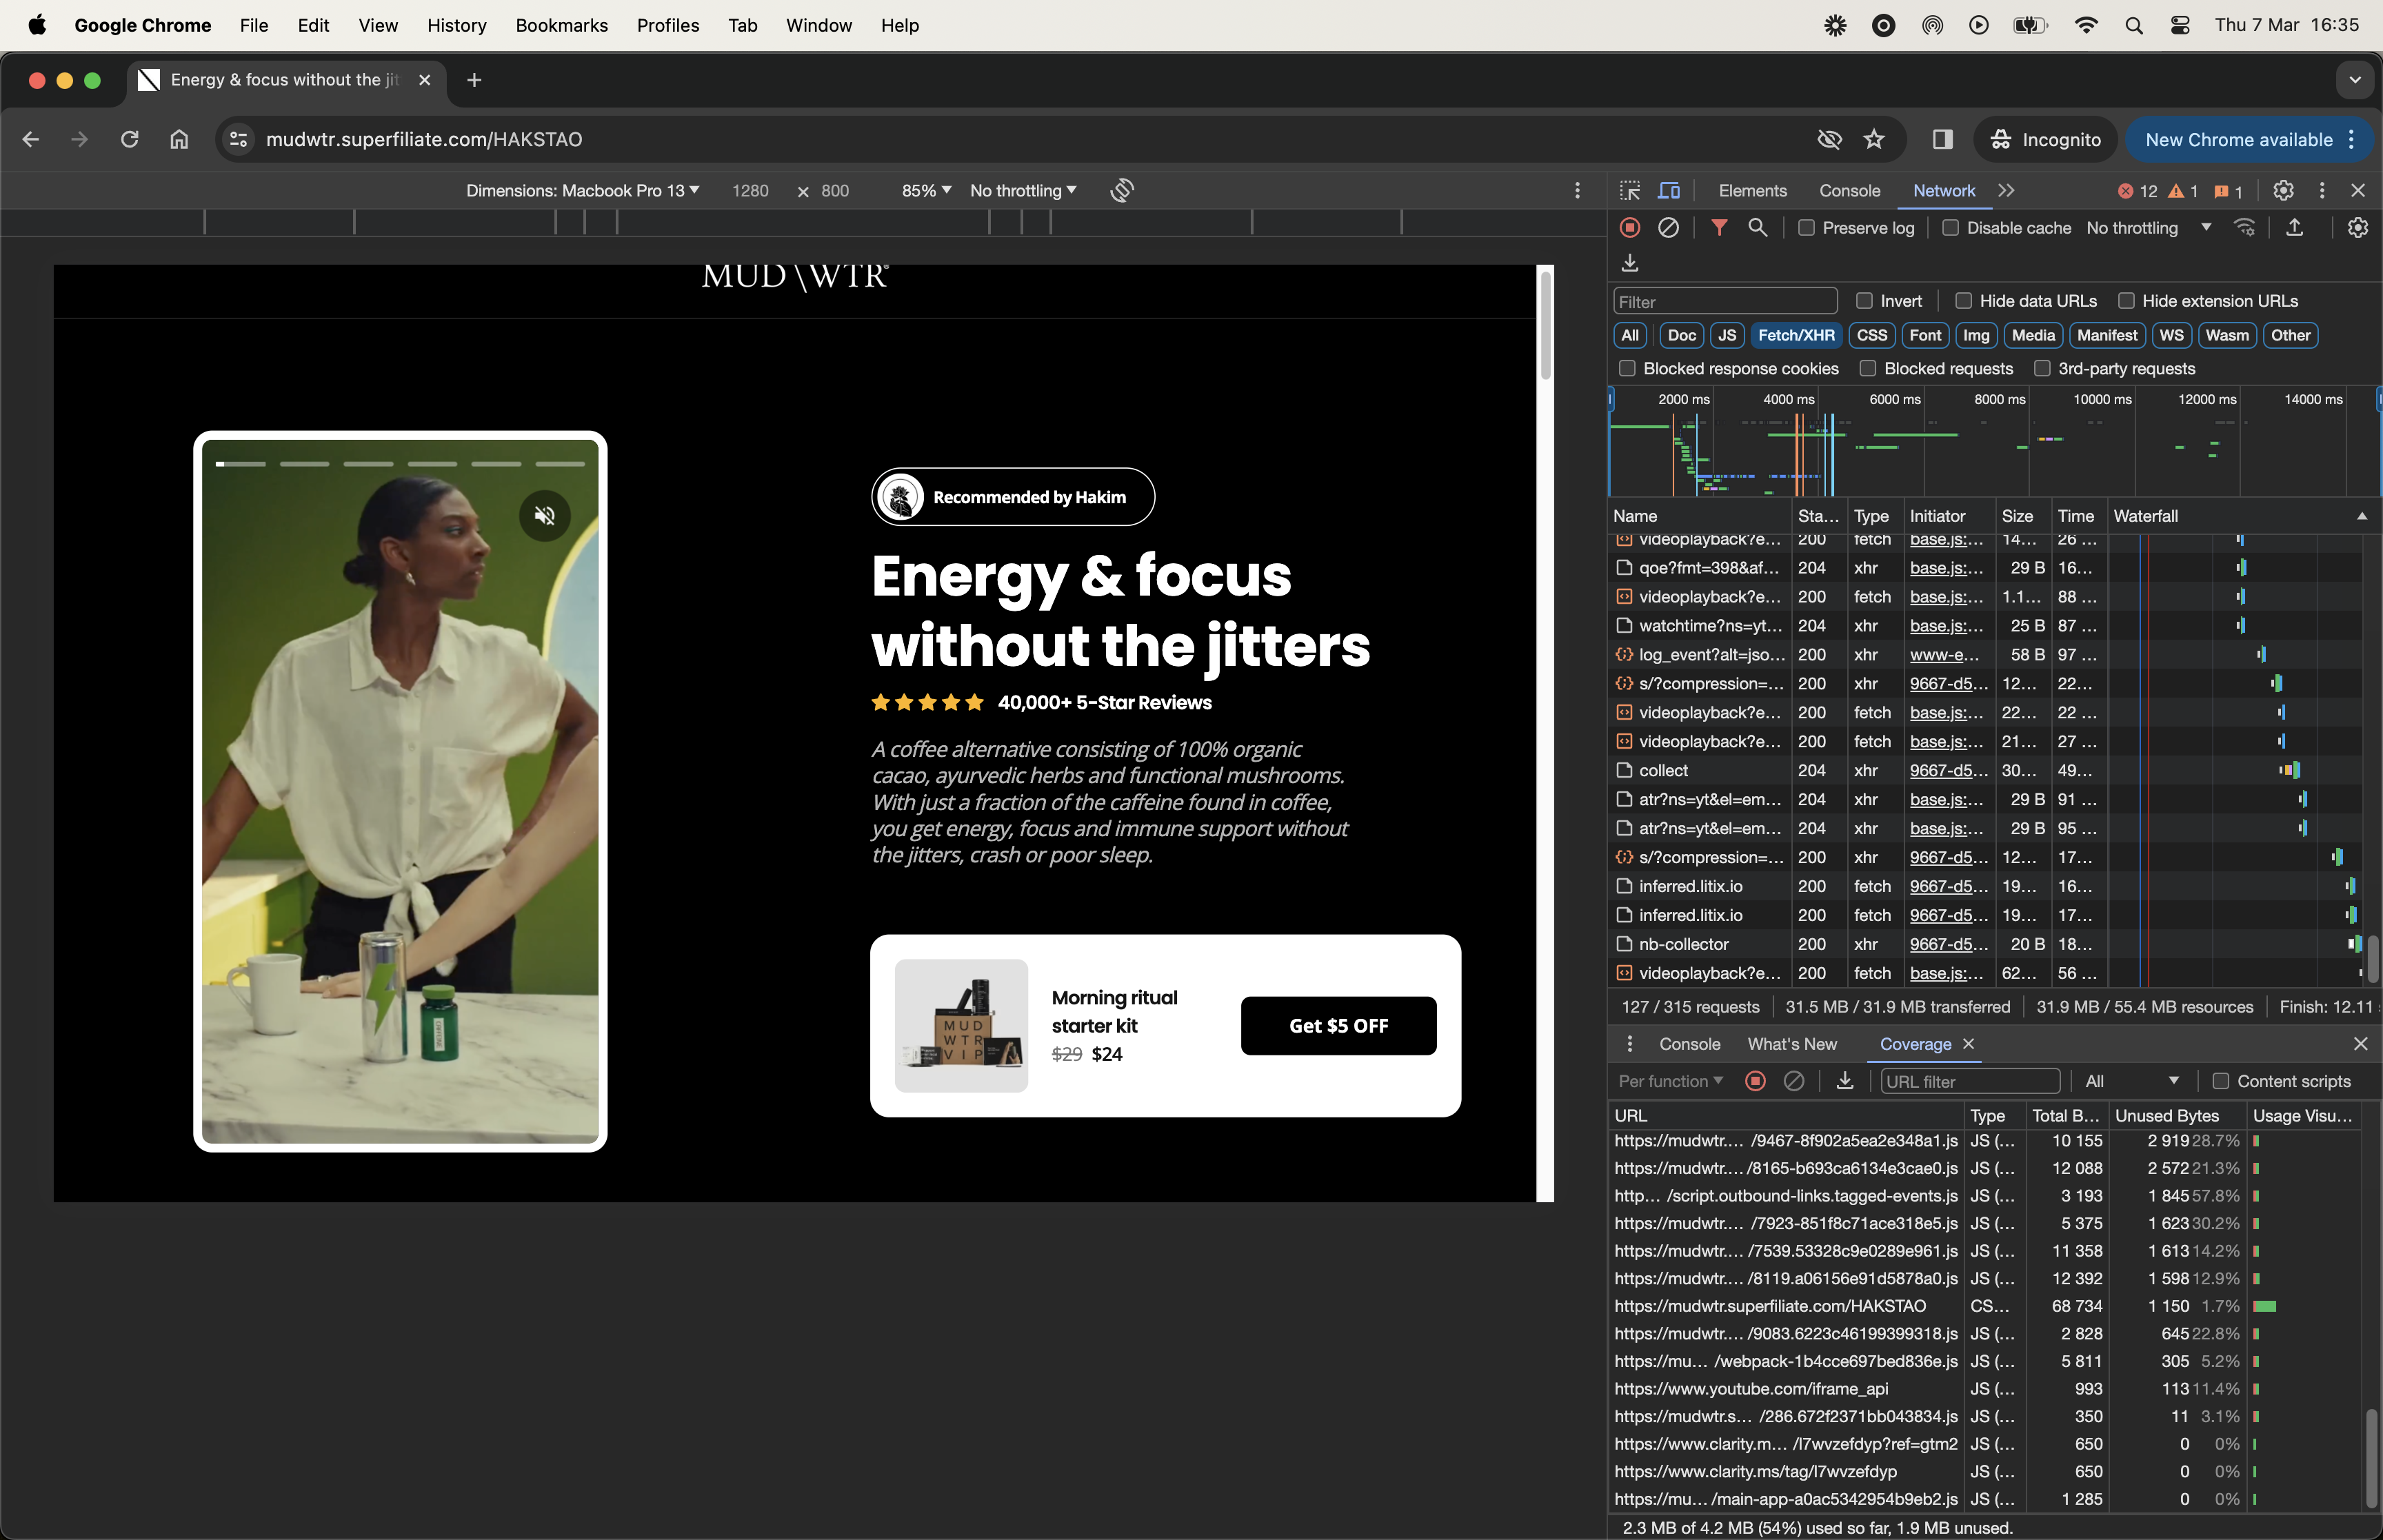Enable Preserve log checkbox
The width and height of the screenshot is (2383, 1540).
1806,228
